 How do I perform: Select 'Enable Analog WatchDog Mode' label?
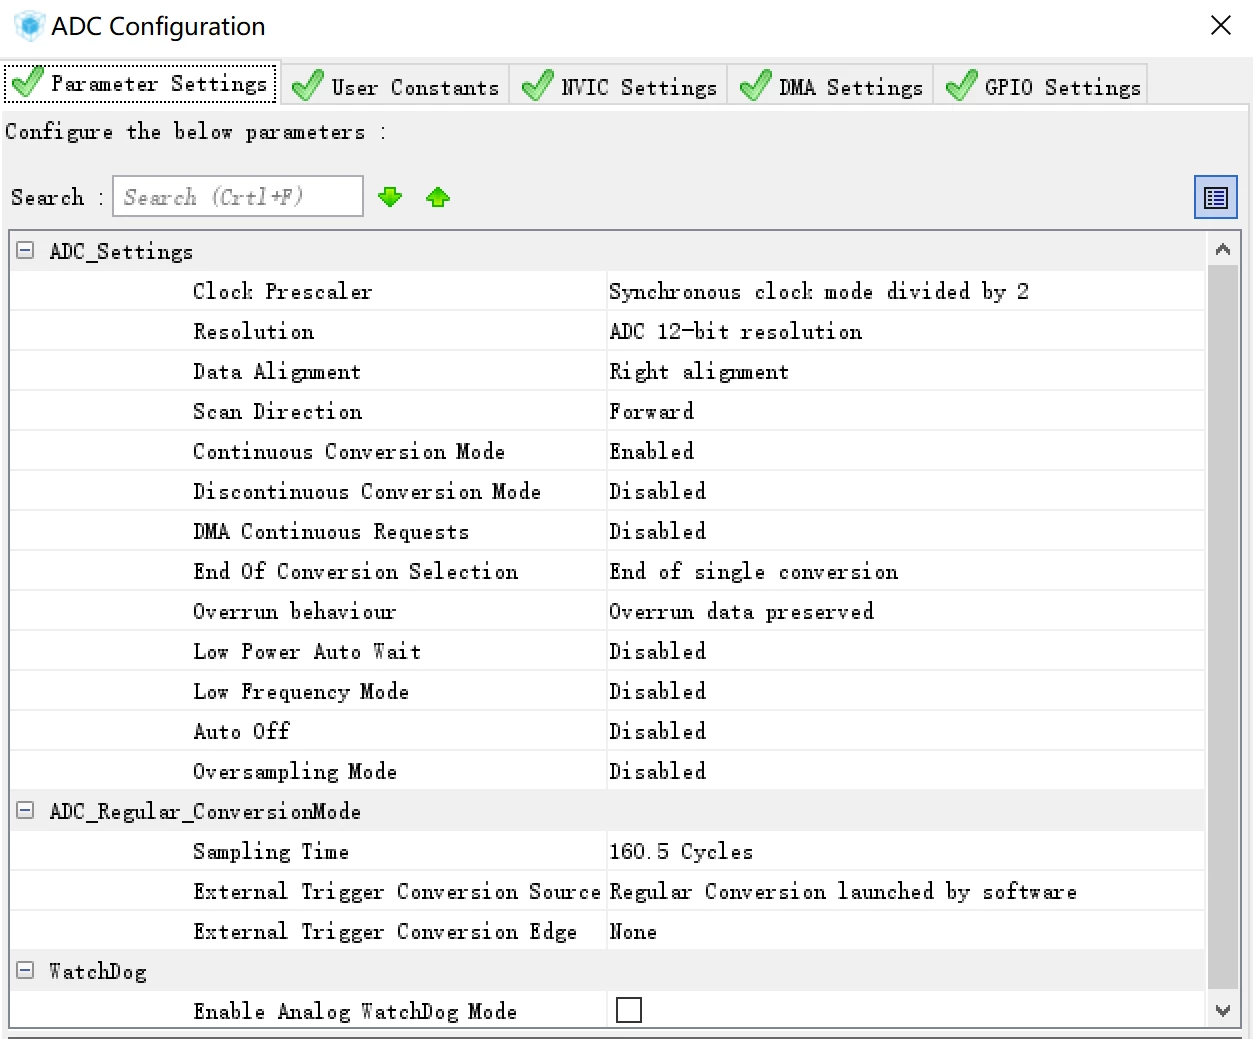coord(355,1011)
